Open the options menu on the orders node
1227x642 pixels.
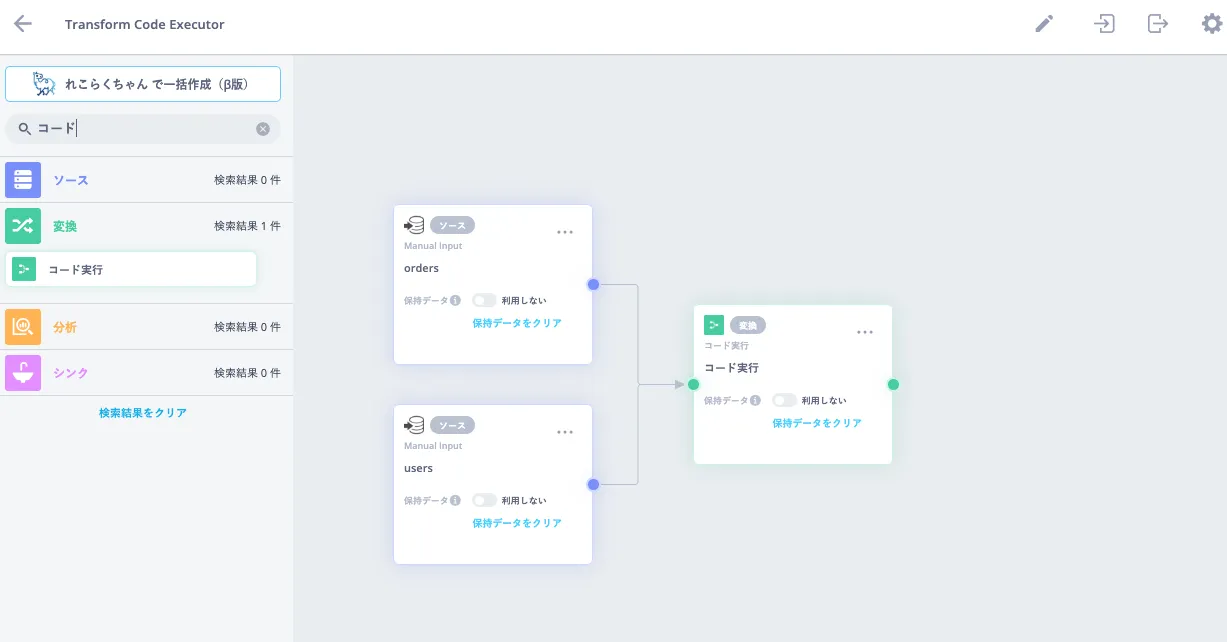click(565, 231)
